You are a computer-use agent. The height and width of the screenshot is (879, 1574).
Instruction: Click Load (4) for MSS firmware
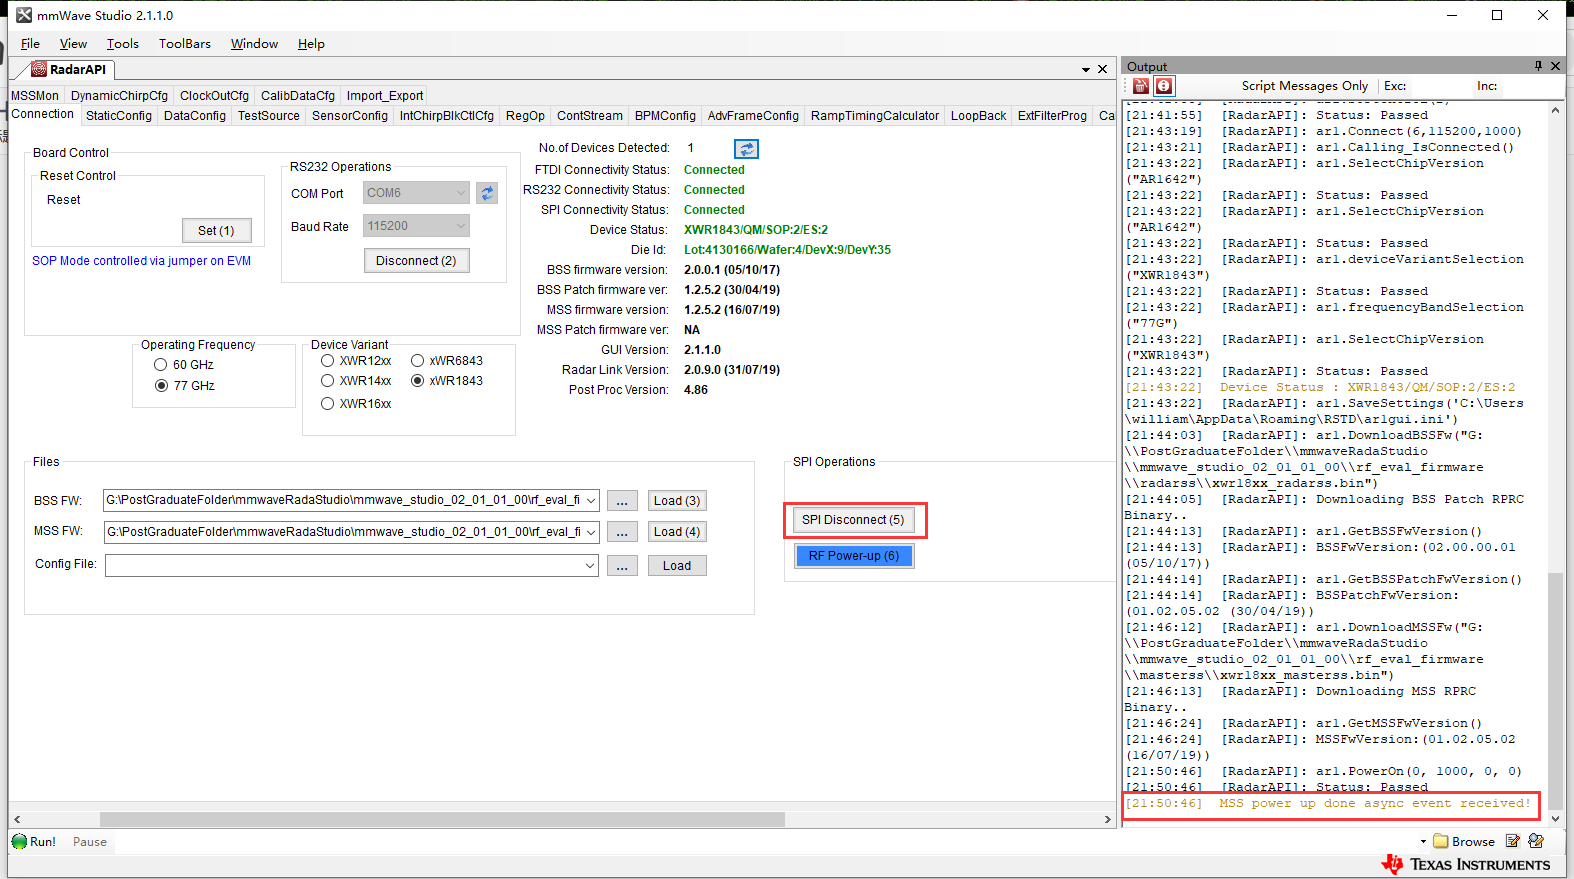pyautogui.click(x=677, y=532)
